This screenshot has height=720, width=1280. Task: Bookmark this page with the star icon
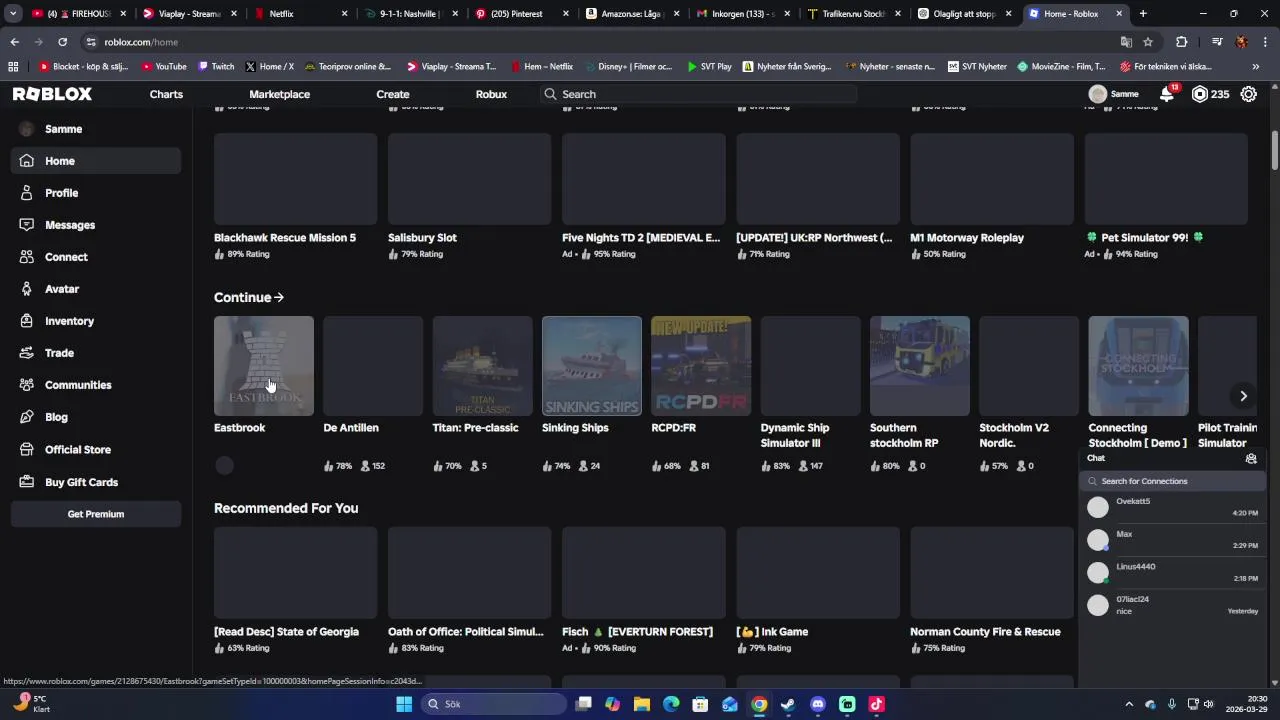click(x=1148, y=42)
